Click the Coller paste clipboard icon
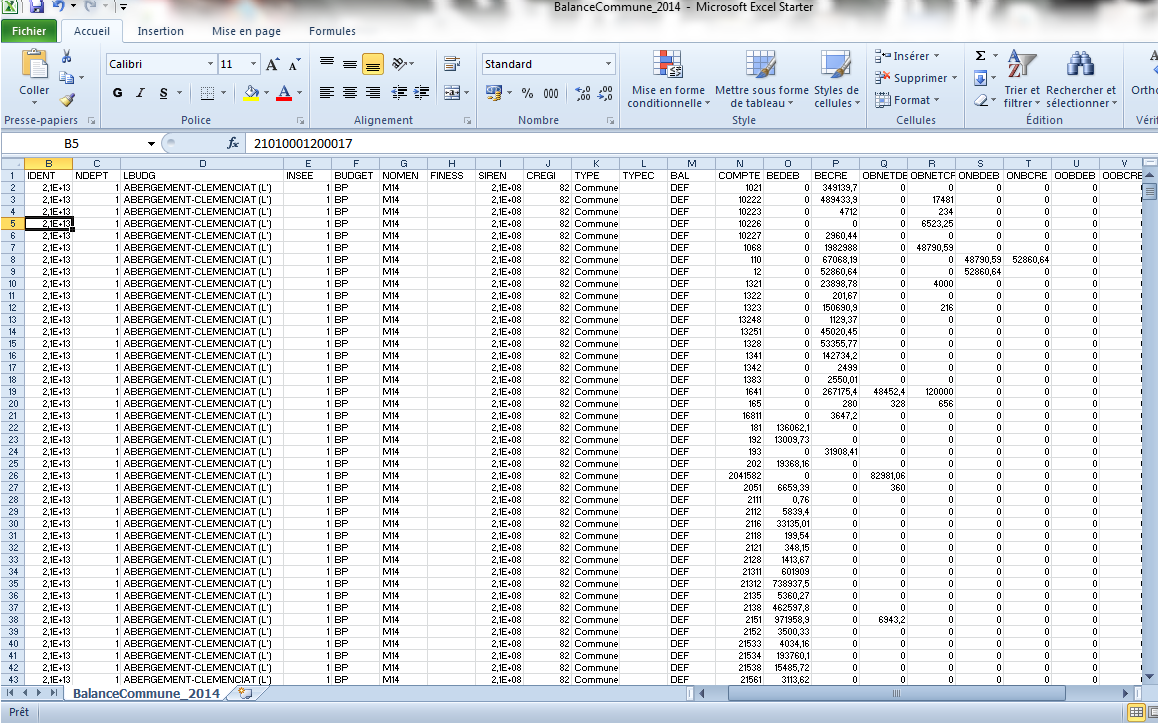1158x723 pixels. [34, 65]
